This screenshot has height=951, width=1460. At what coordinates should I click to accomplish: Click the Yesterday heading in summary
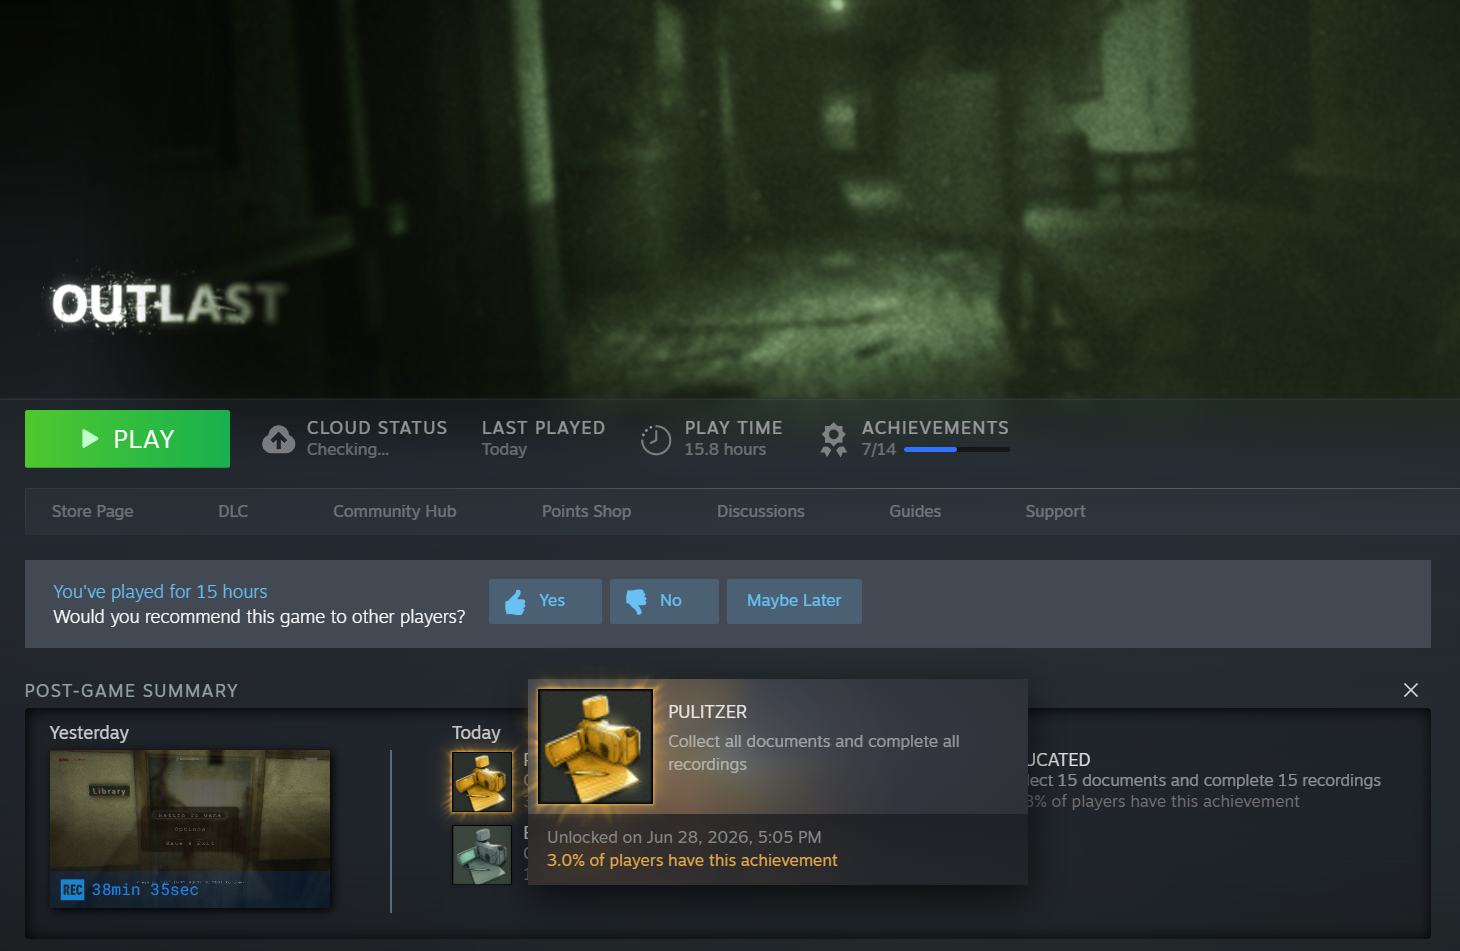pyautogui.click(x=89, y=733)
